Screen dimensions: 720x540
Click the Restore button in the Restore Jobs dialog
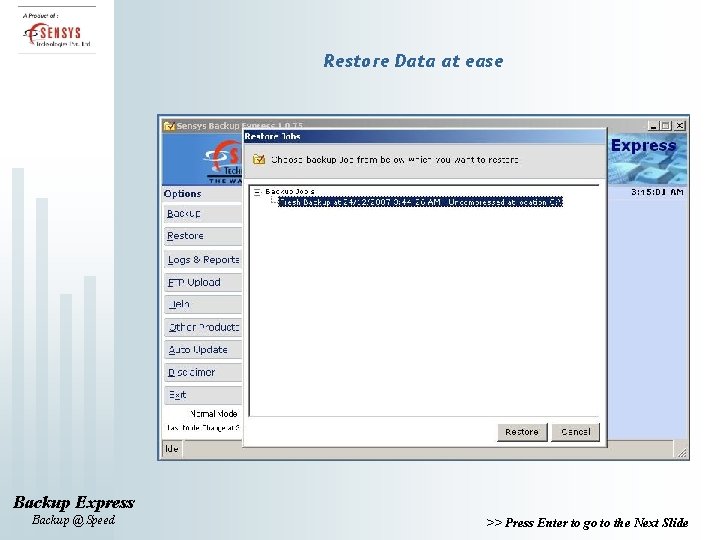pos(522,432)
